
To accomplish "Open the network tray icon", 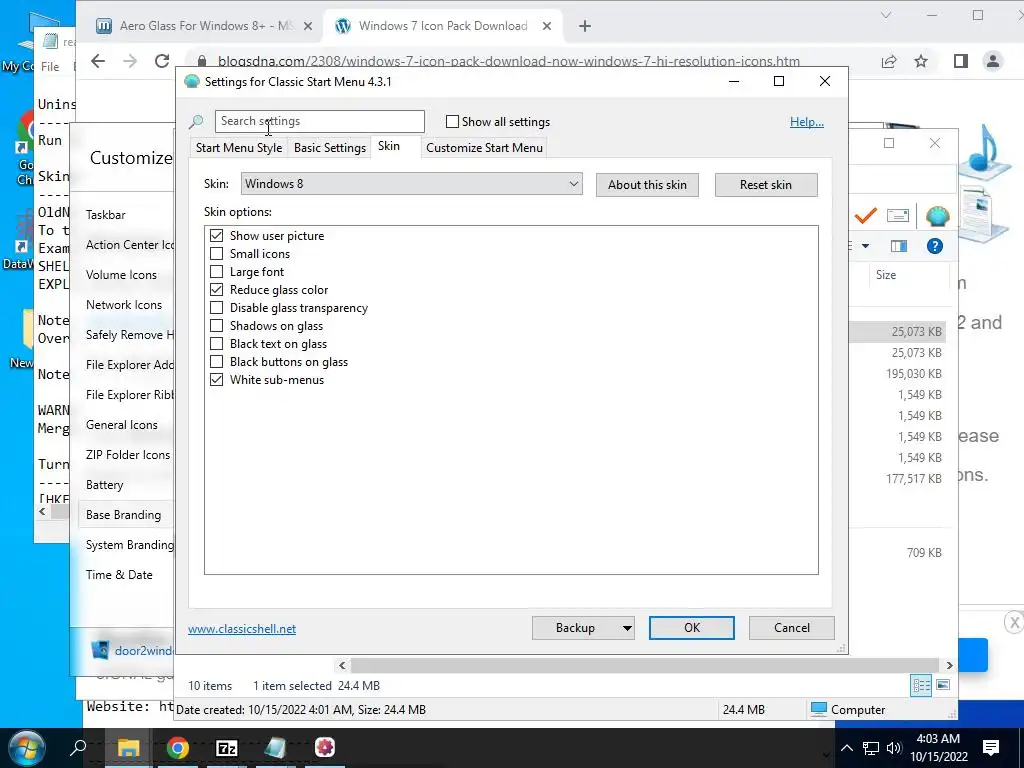I will tap(871, 748).
